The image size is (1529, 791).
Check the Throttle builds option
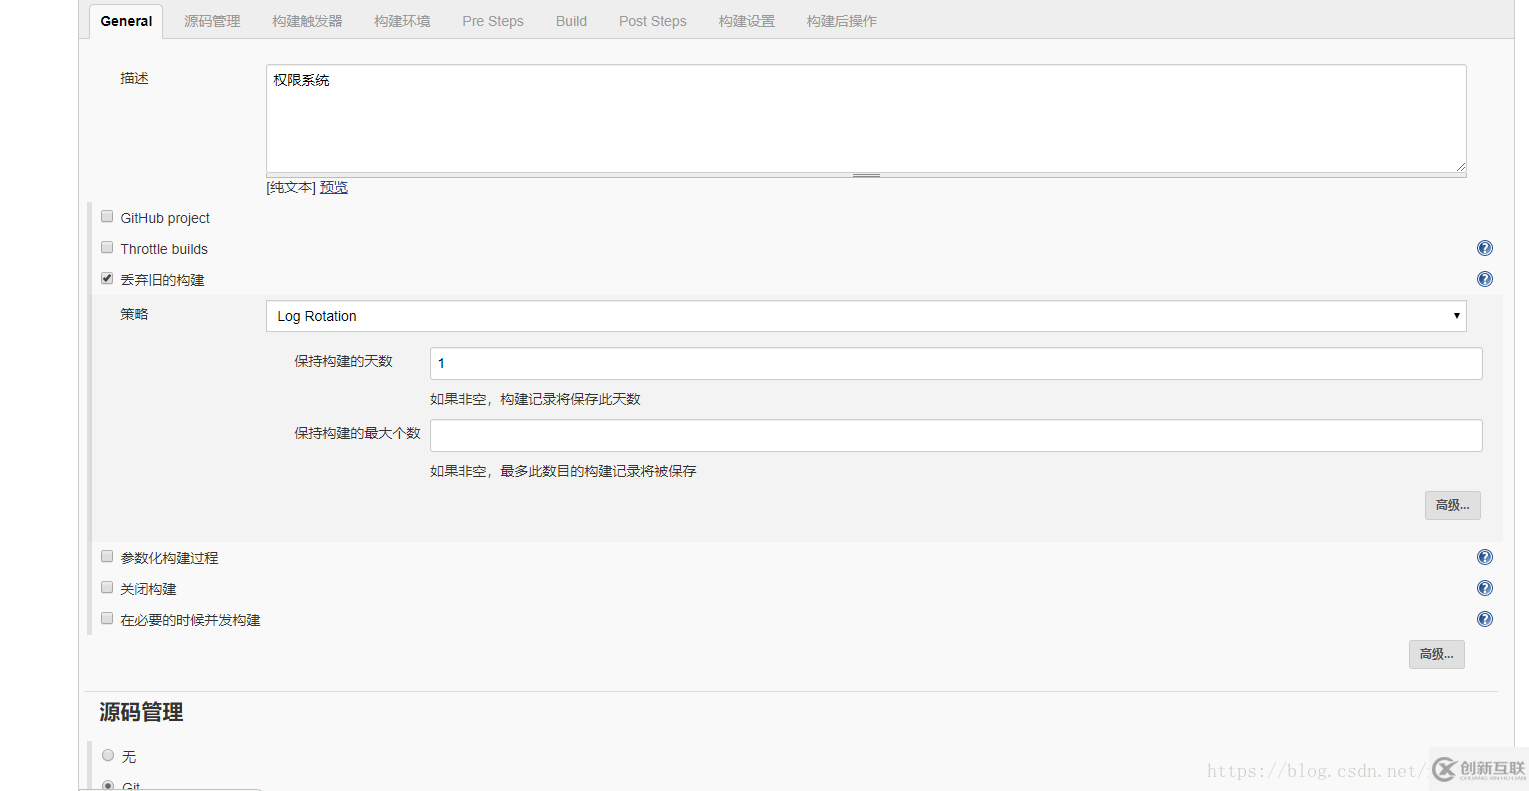click(x=107, y=247)
